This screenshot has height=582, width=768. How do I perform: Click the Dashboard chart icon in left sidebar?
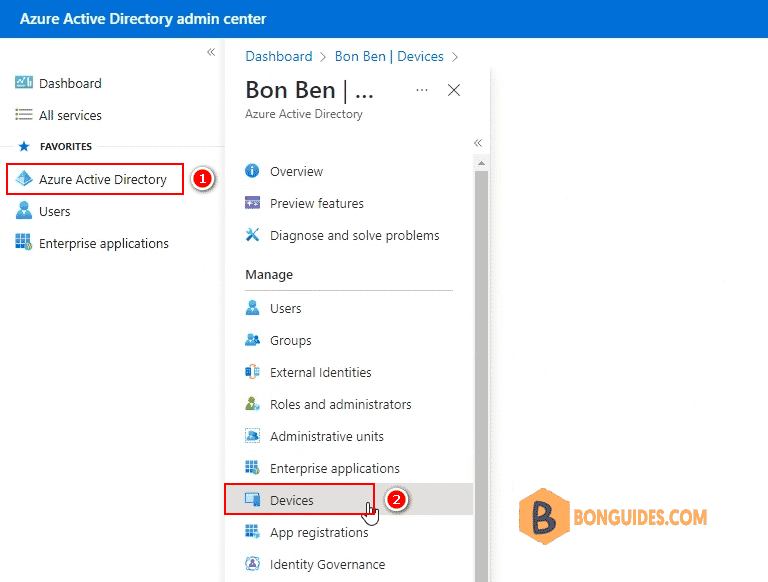[x=24, y=82]
